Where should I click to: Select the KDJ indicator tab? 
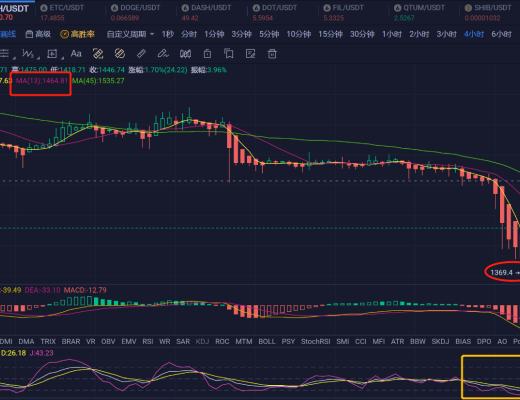(202, 342)
